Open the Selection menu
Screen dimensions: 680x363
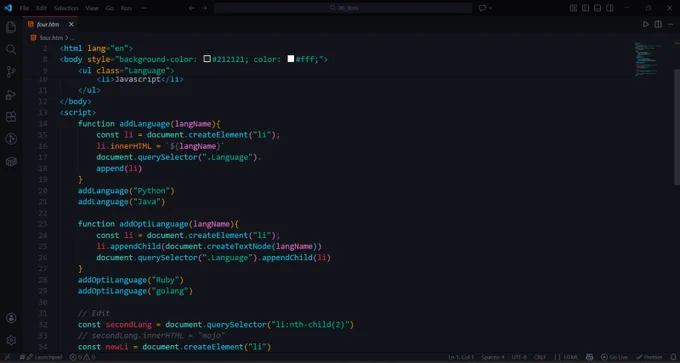click(66, 8)
